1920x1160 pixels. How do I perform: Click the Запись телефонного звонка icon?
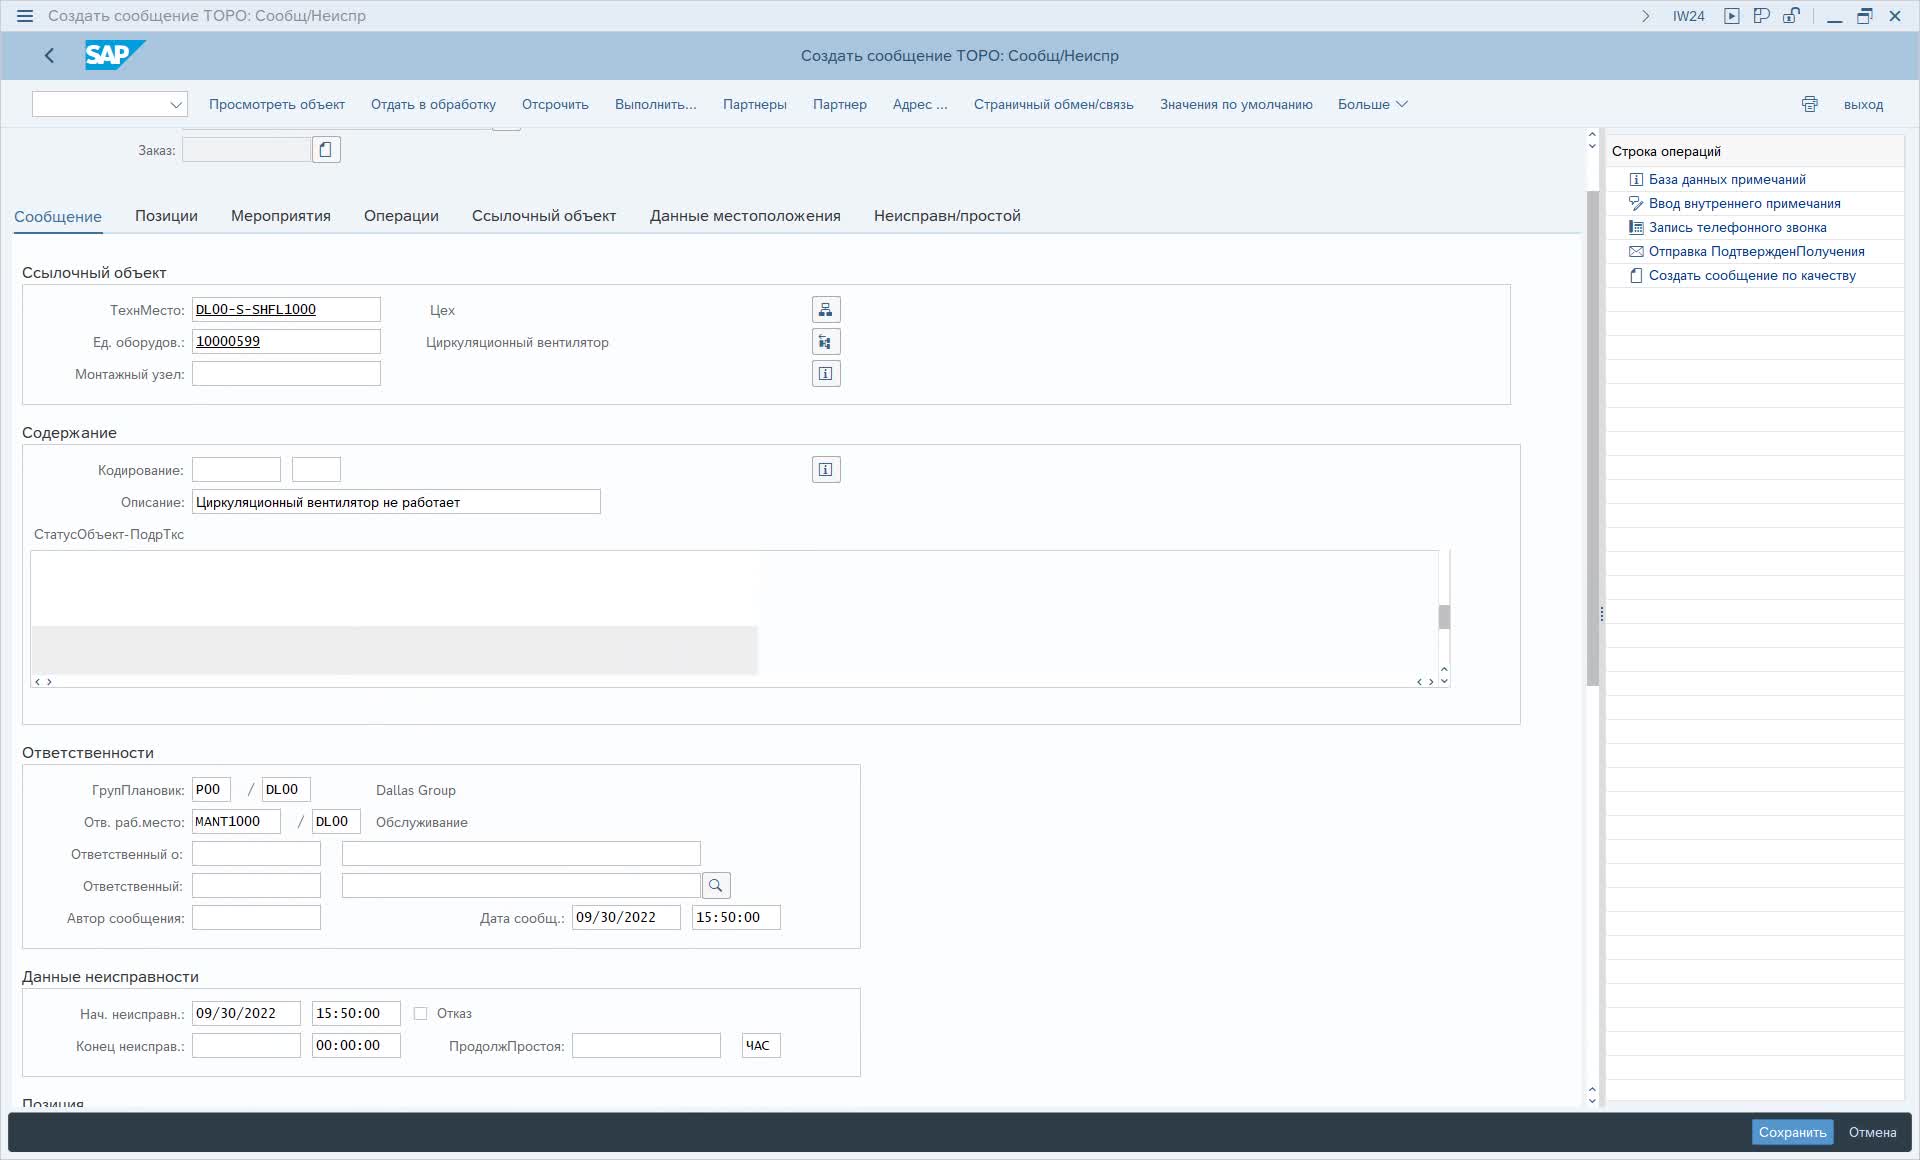point(1636,228)
